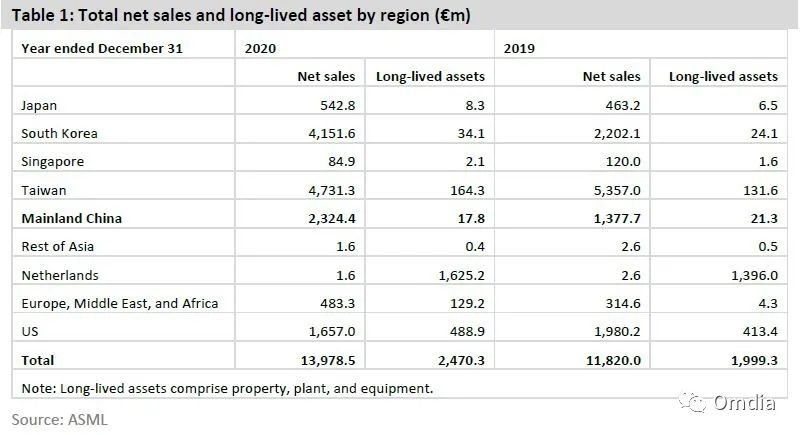Screen dimensions: 801x435
Task: Select the 2019 year column header
Action: click(x=518, y=47)
